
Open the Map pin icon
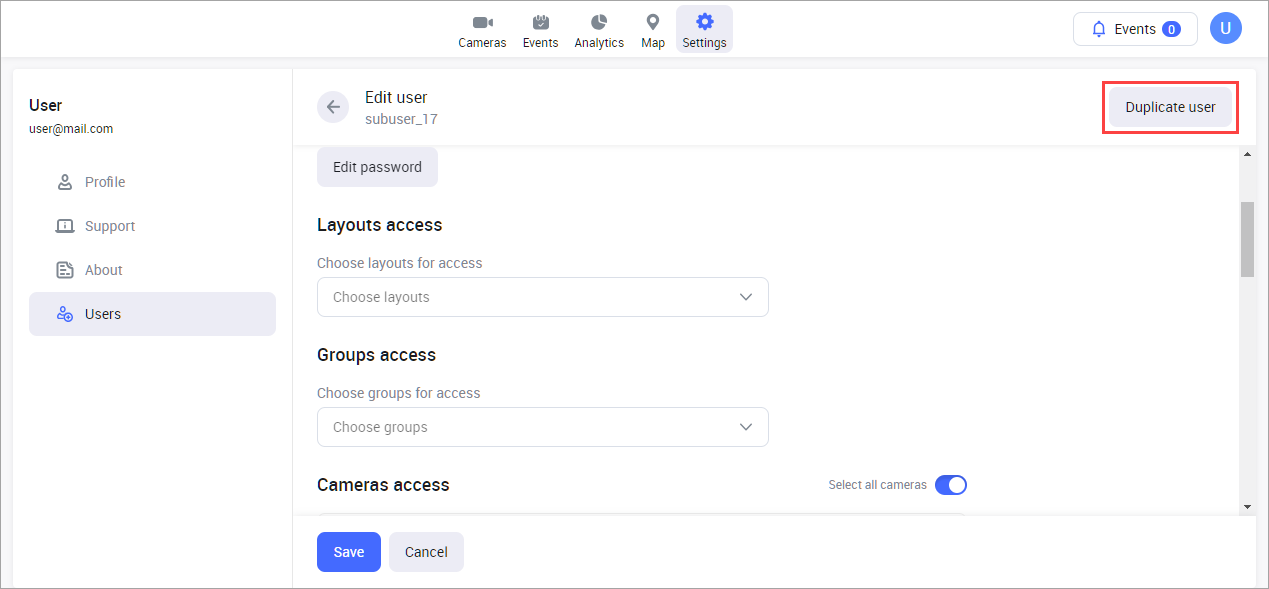coord(653,23)
